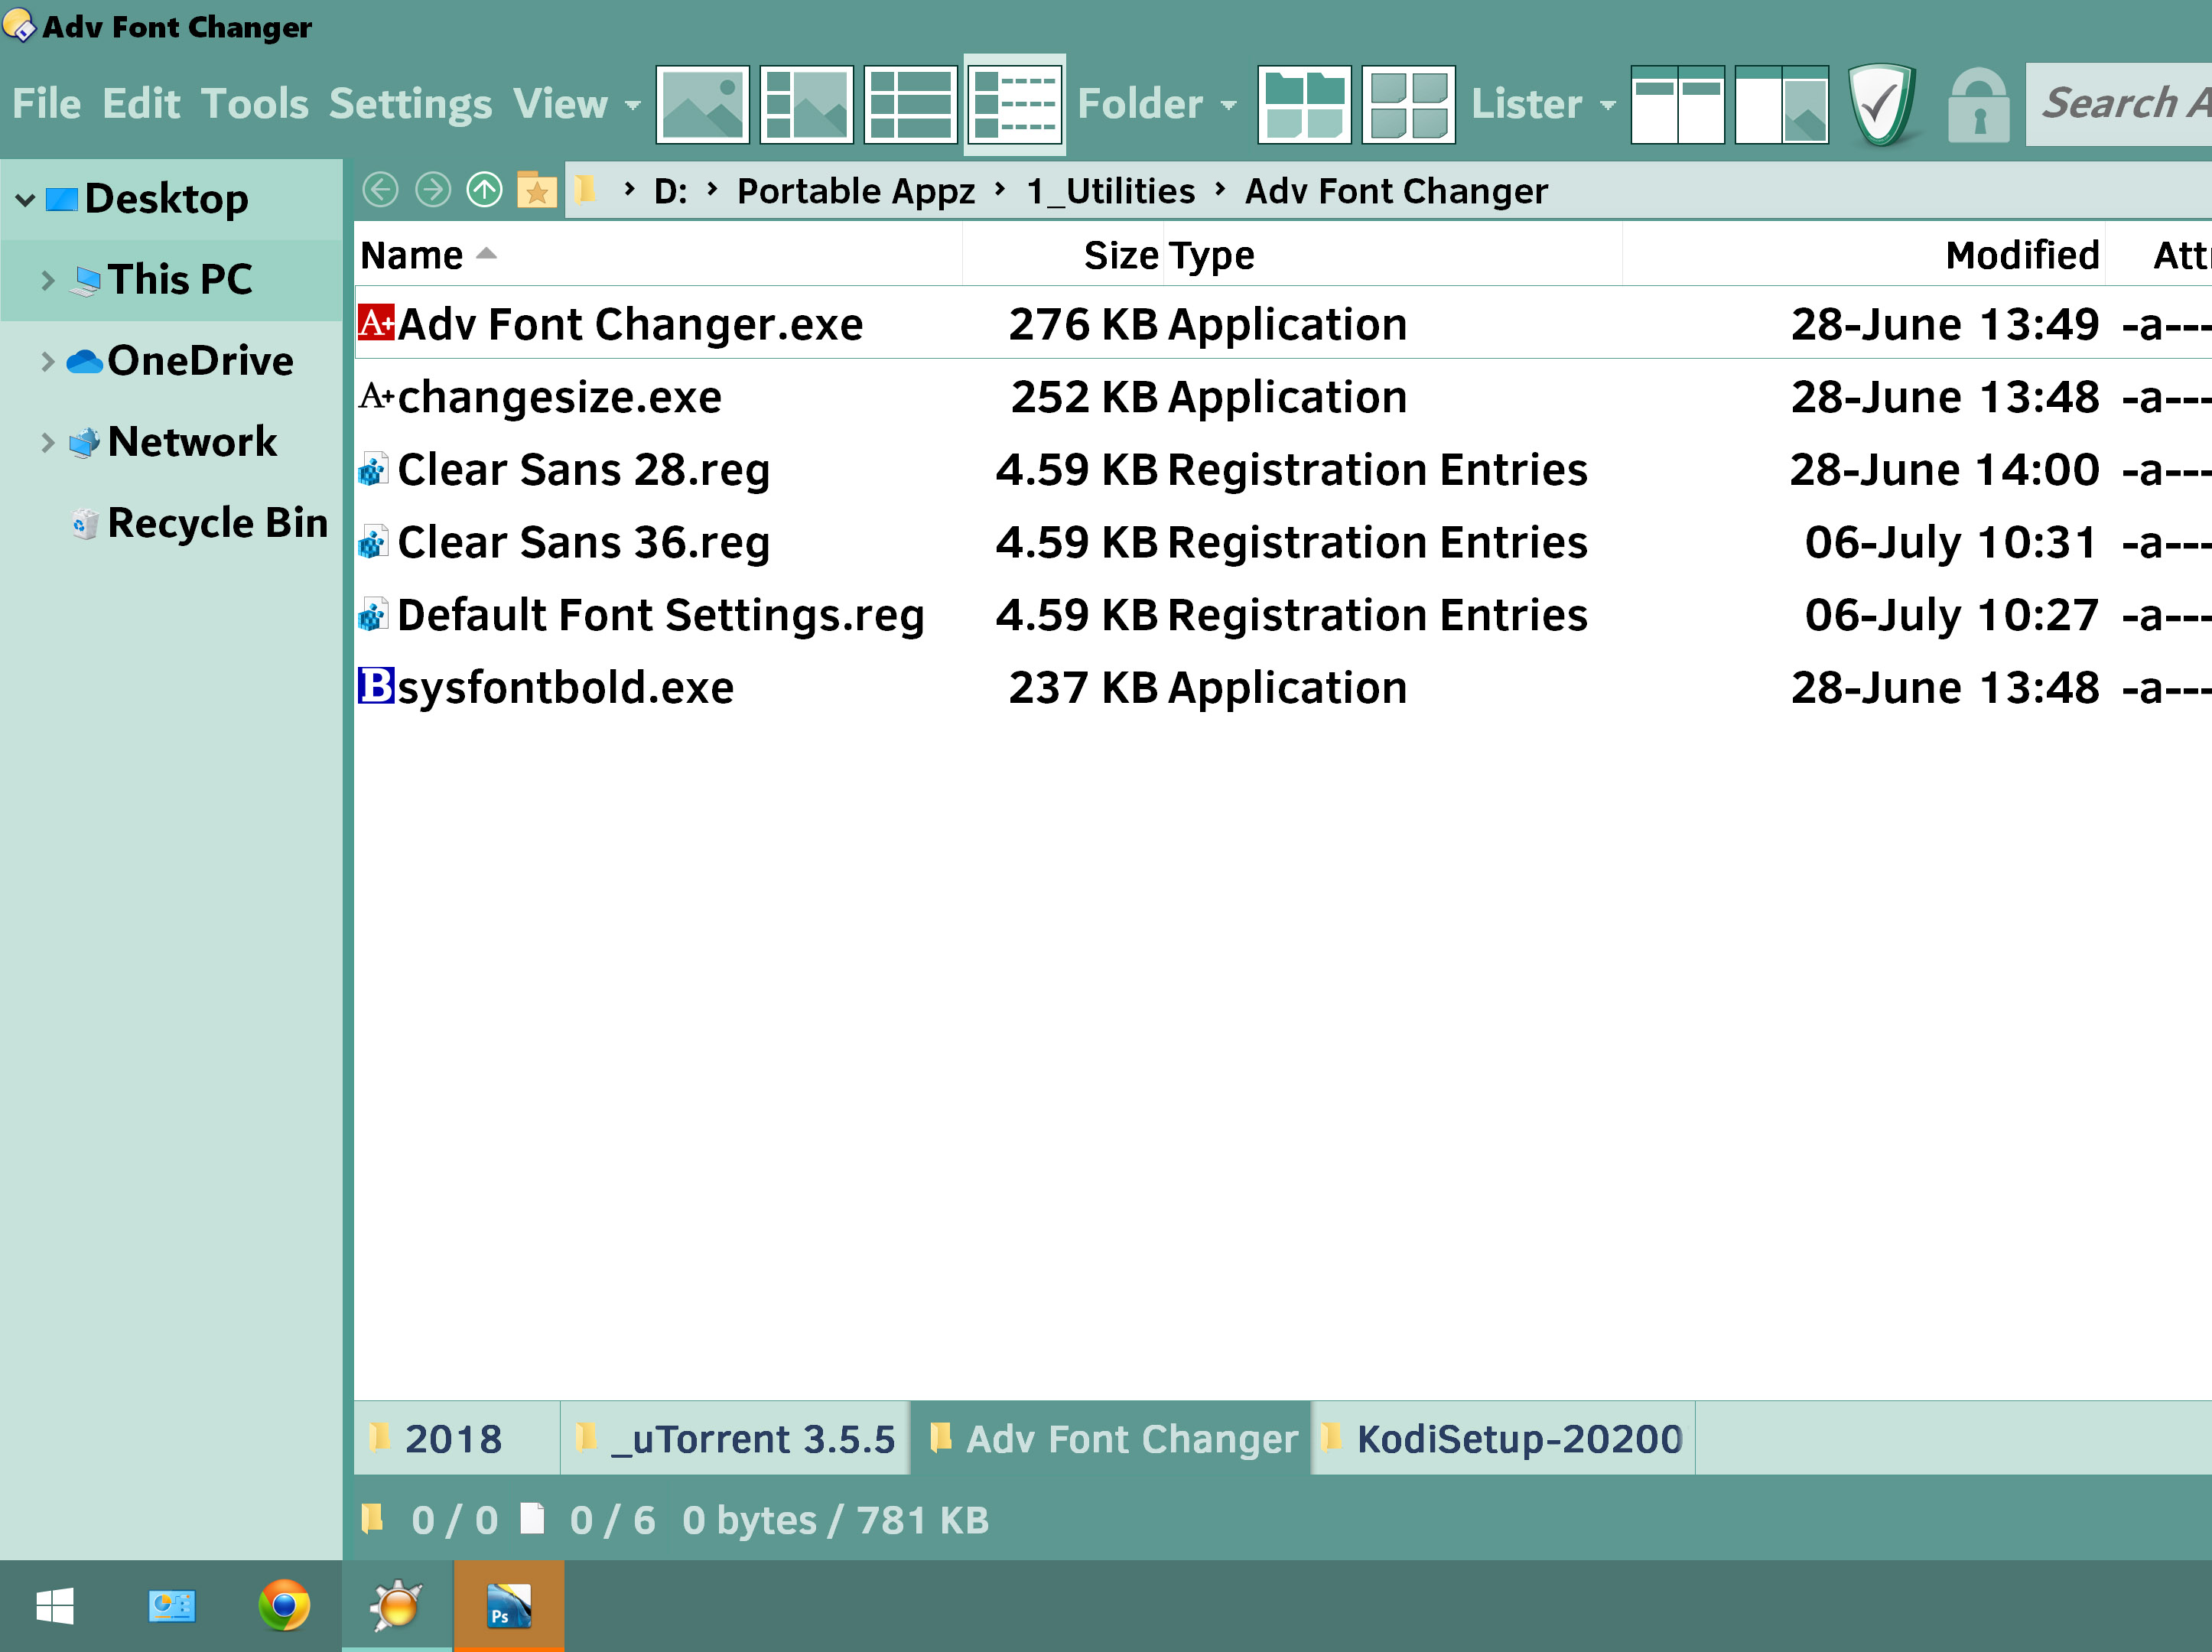The width and height of the screenshot is (2212, 1652).
Task: Click the shield checkmark icon
Action: click(x=1882, y=104)
